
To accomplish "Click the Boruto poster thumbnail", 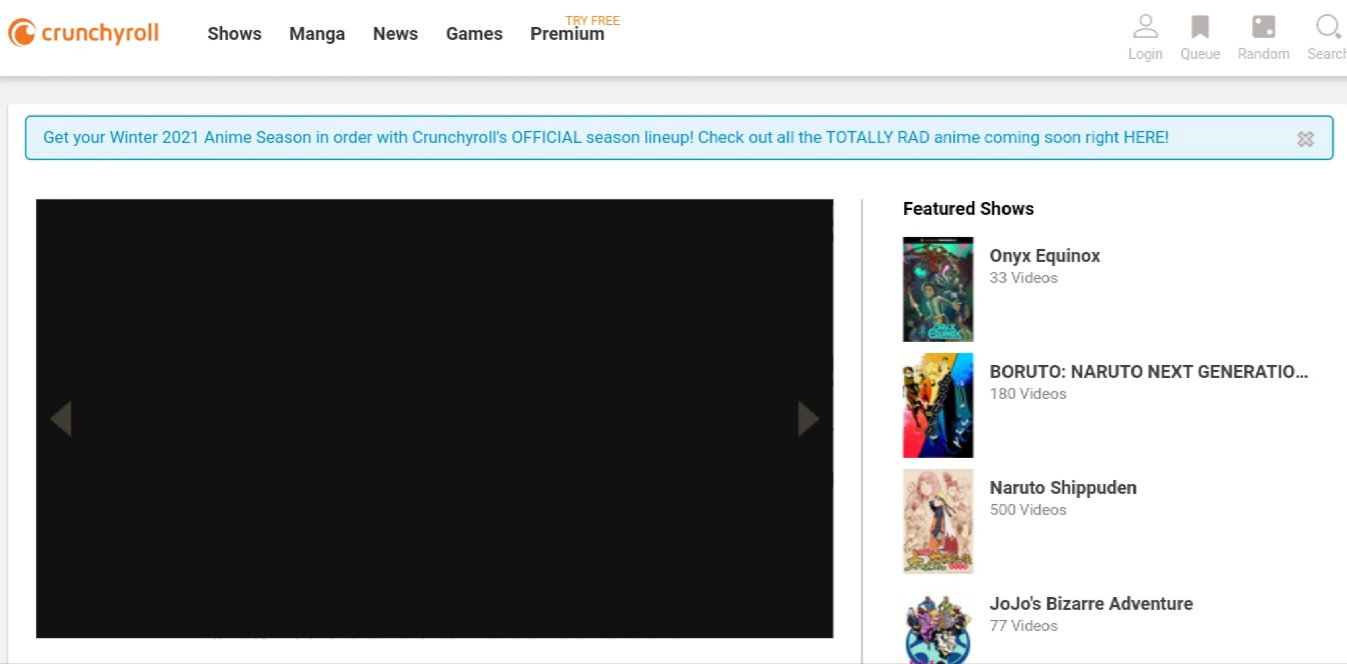I will click(938, 405).
